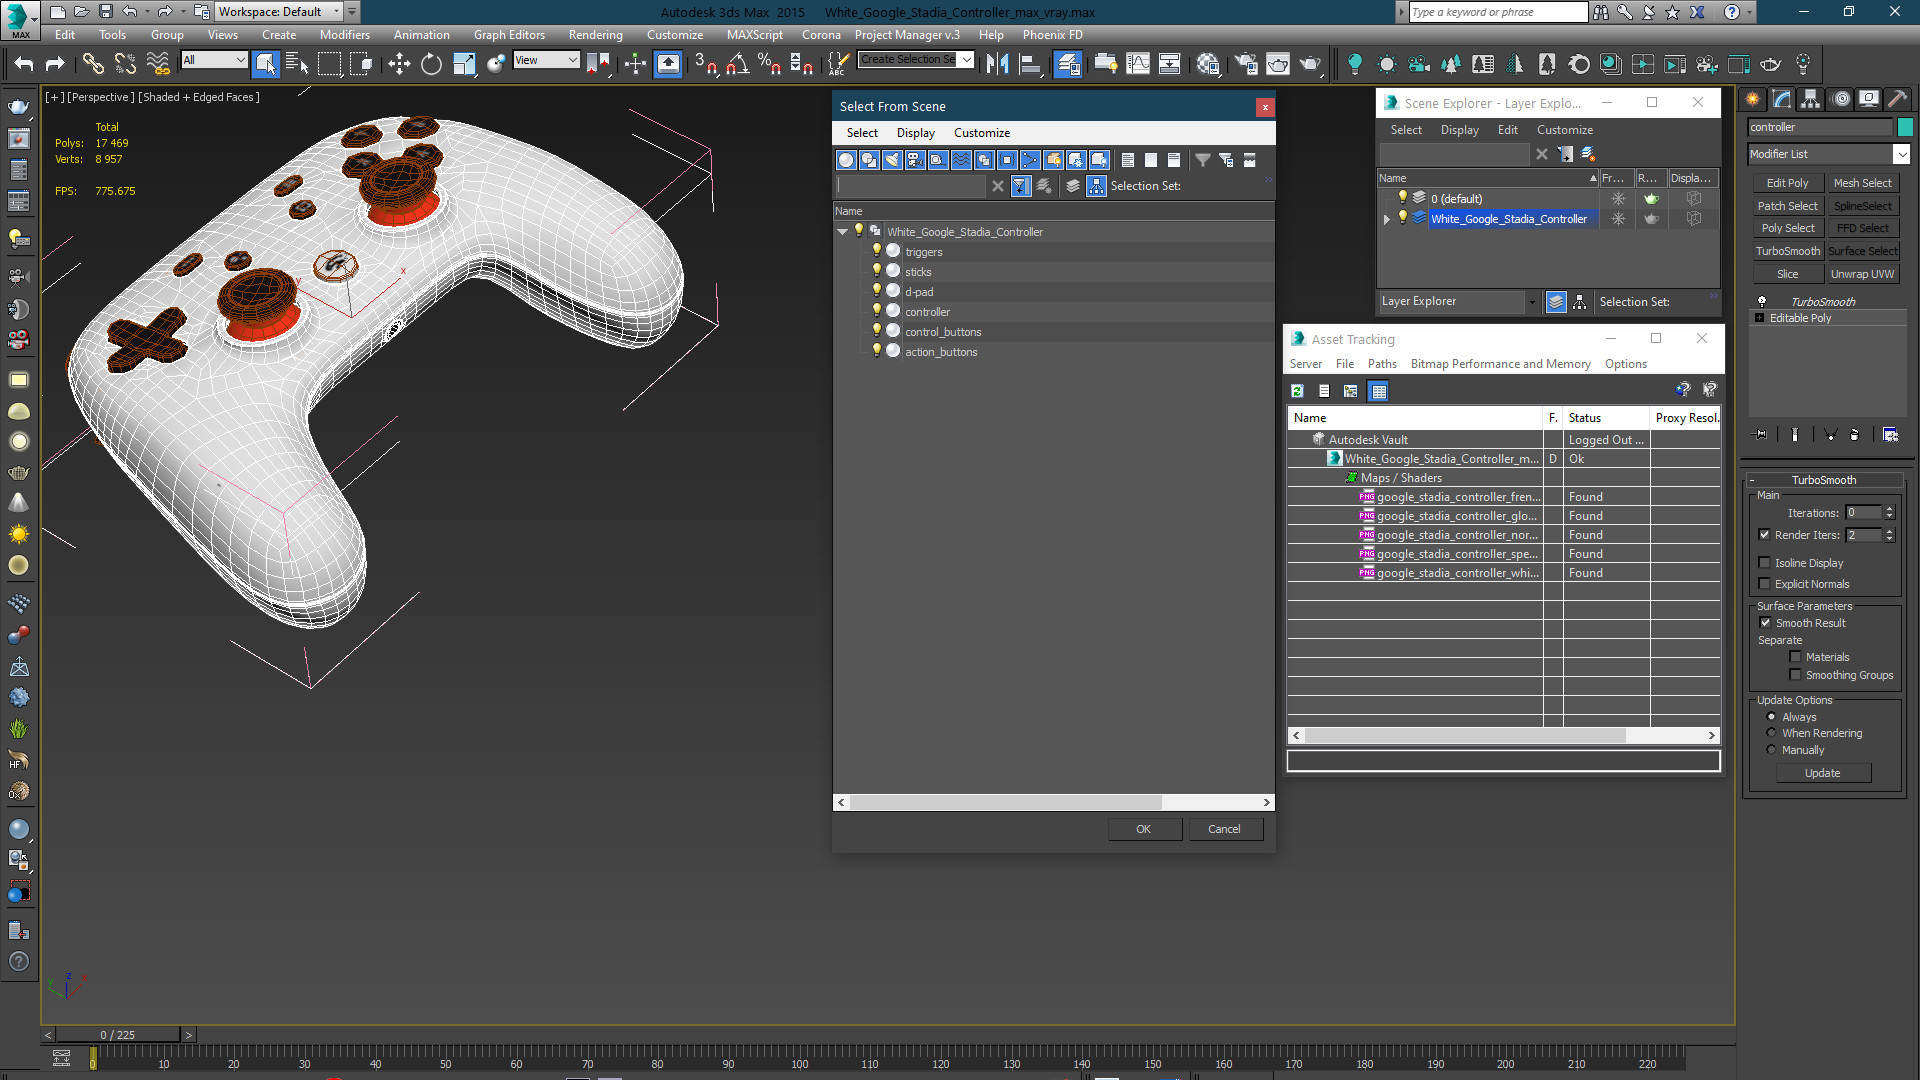
Task: Click display Lights filter in Select From Scene
Action: 892,160
